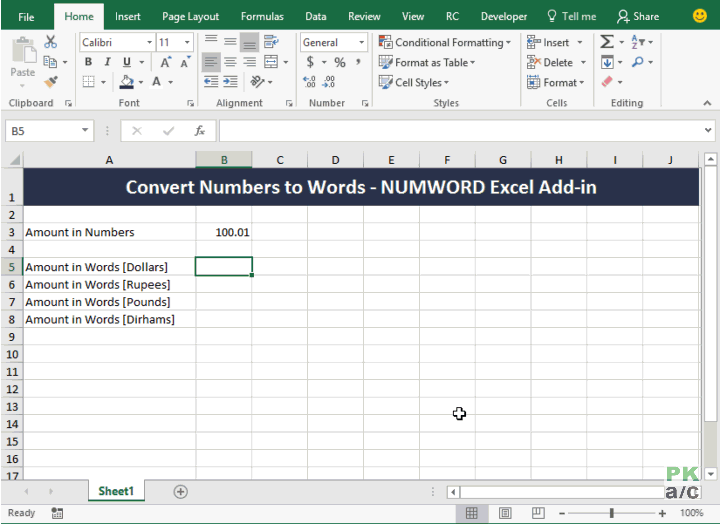Click the Cut scissors icon
720x524 pixels.
51,42
